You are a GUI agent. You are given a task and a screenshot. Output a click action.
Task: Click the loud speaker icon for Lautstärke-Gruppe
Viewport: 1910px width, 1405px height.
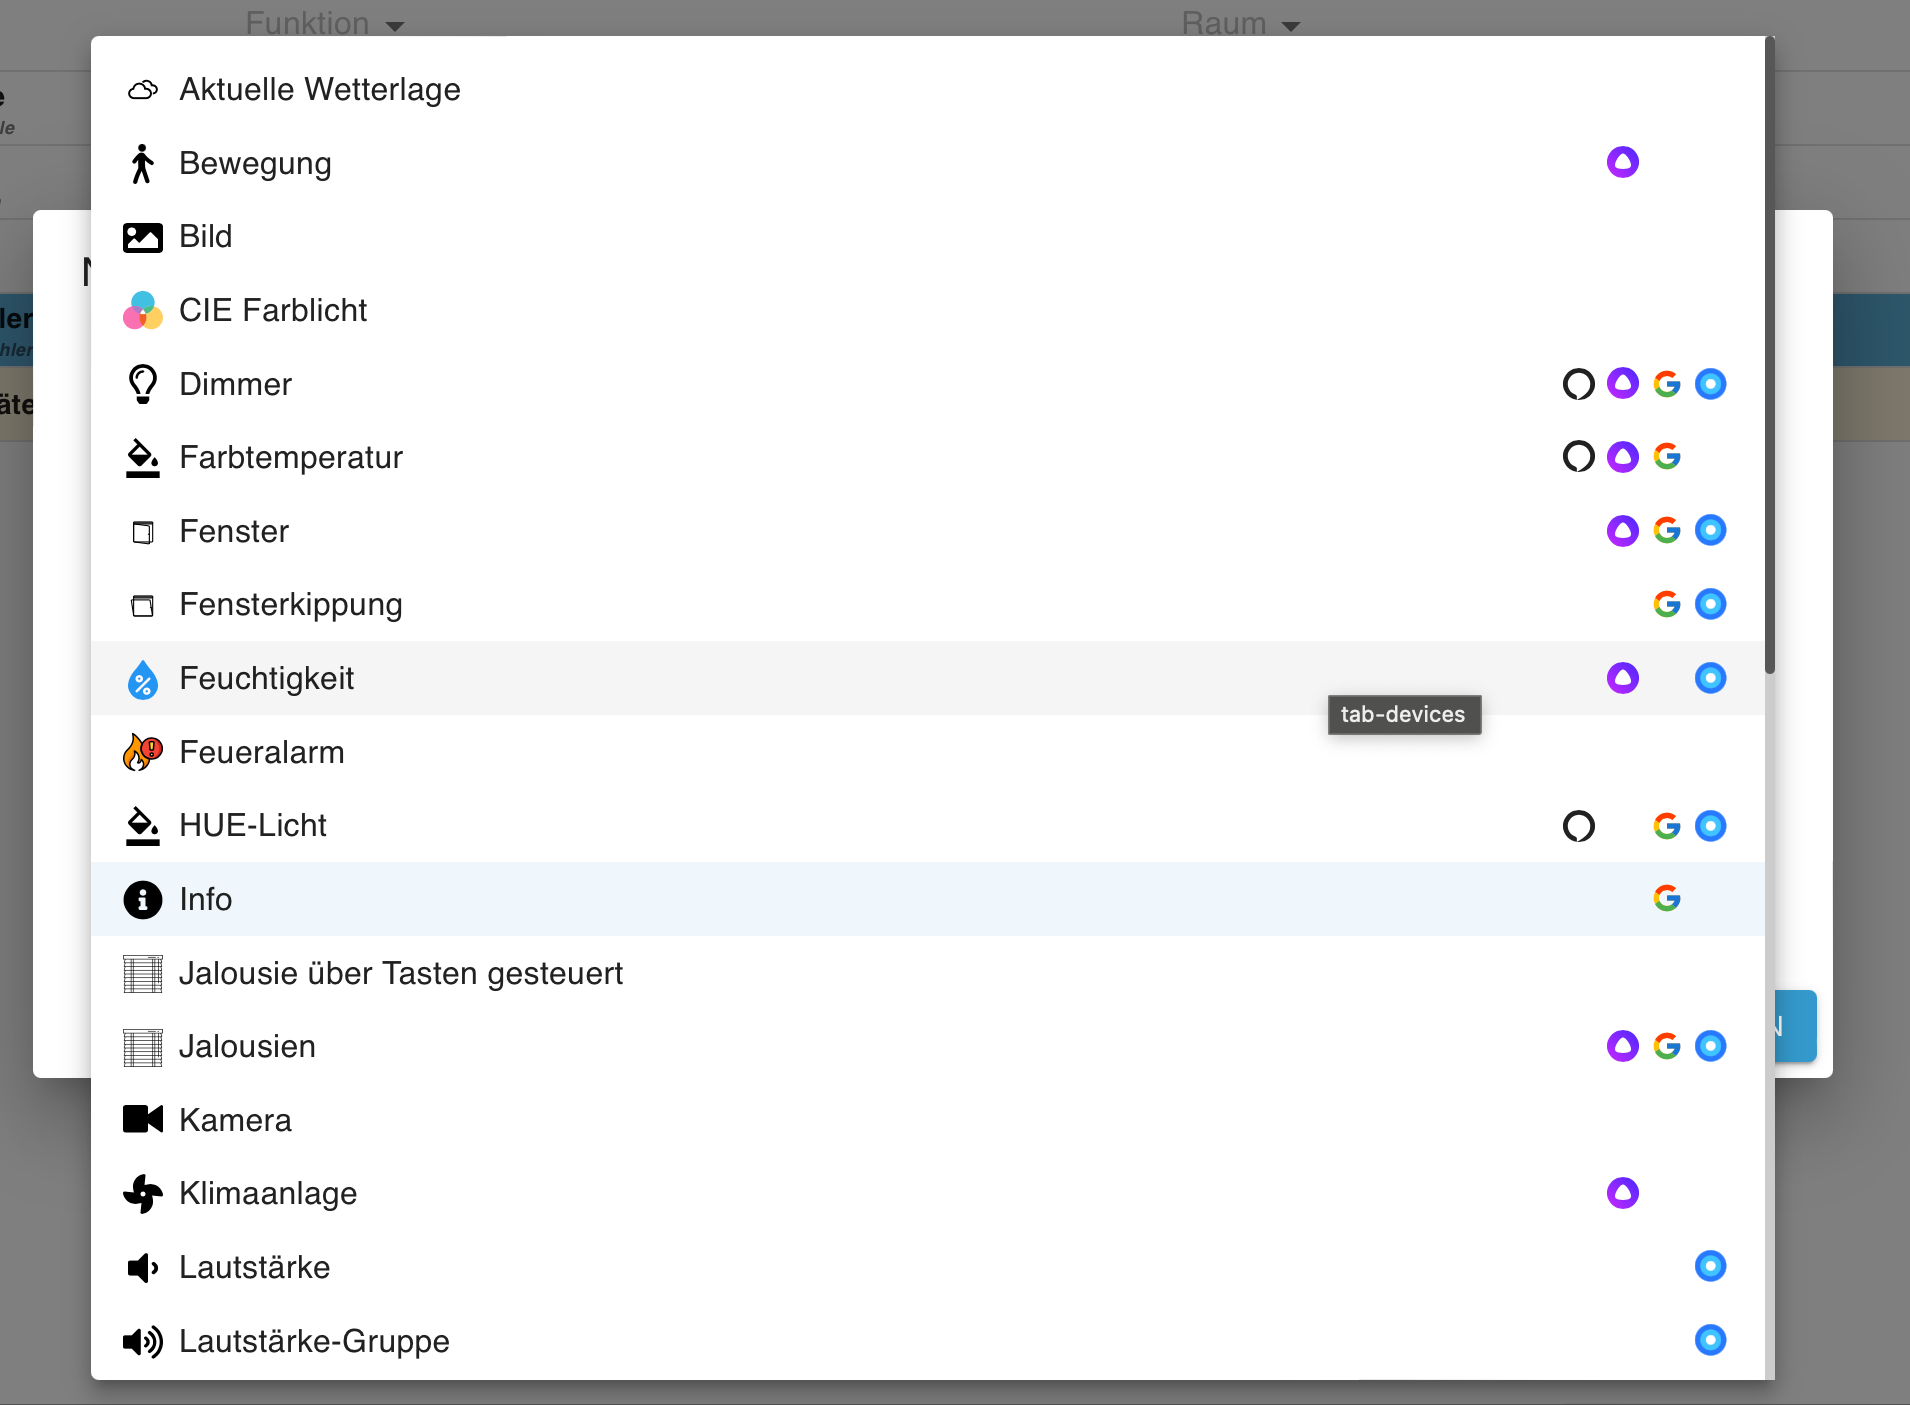click(143, 1341)
